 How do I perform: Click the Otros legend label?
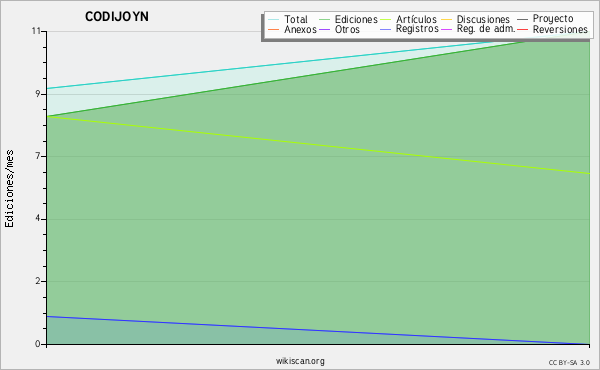click(347, 29)
